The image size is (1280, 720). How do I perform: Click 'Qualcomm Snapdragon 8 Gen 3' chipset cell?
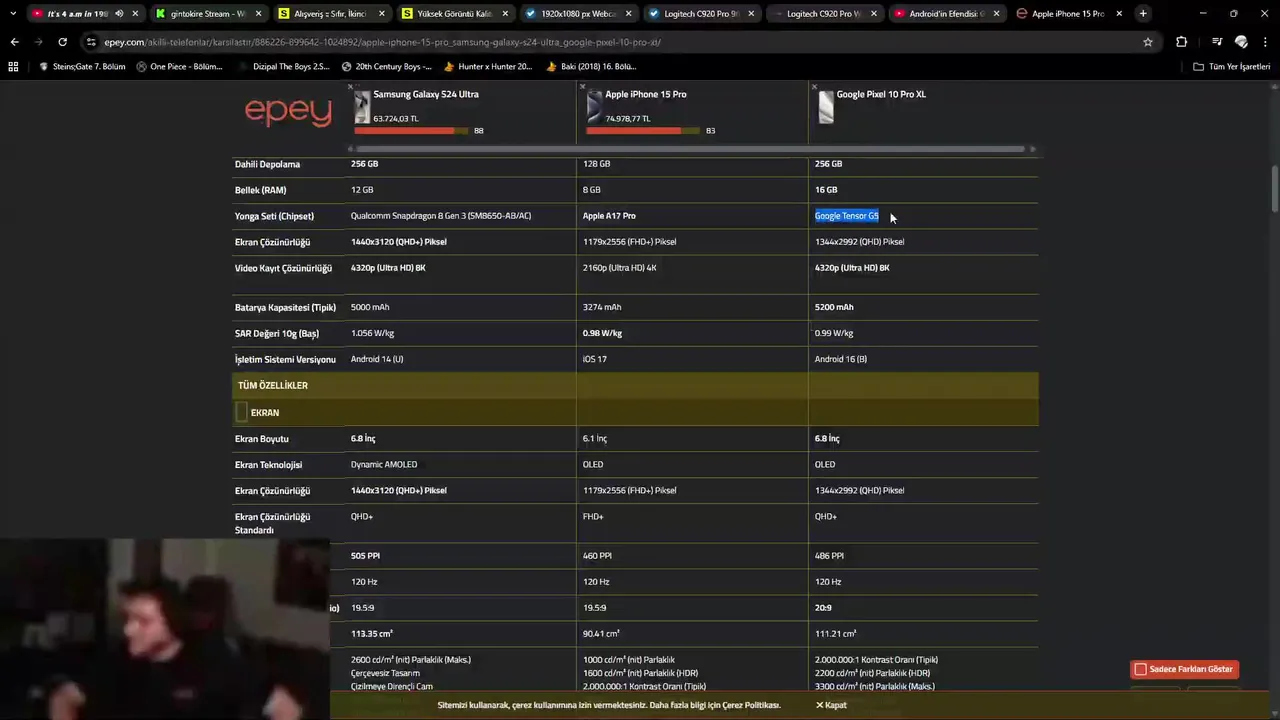coord(441,216)
